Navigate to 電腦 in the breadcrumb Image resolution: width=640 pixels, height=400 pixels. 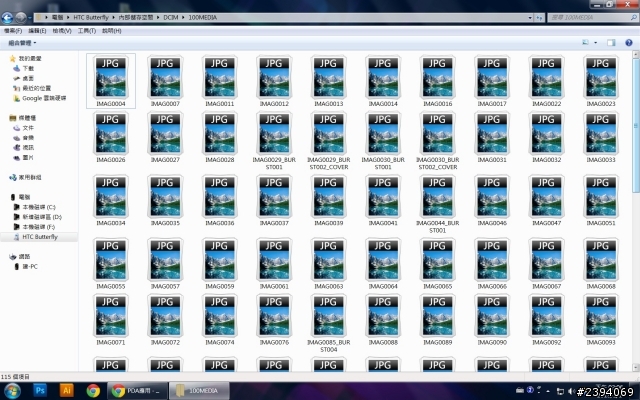57,18
